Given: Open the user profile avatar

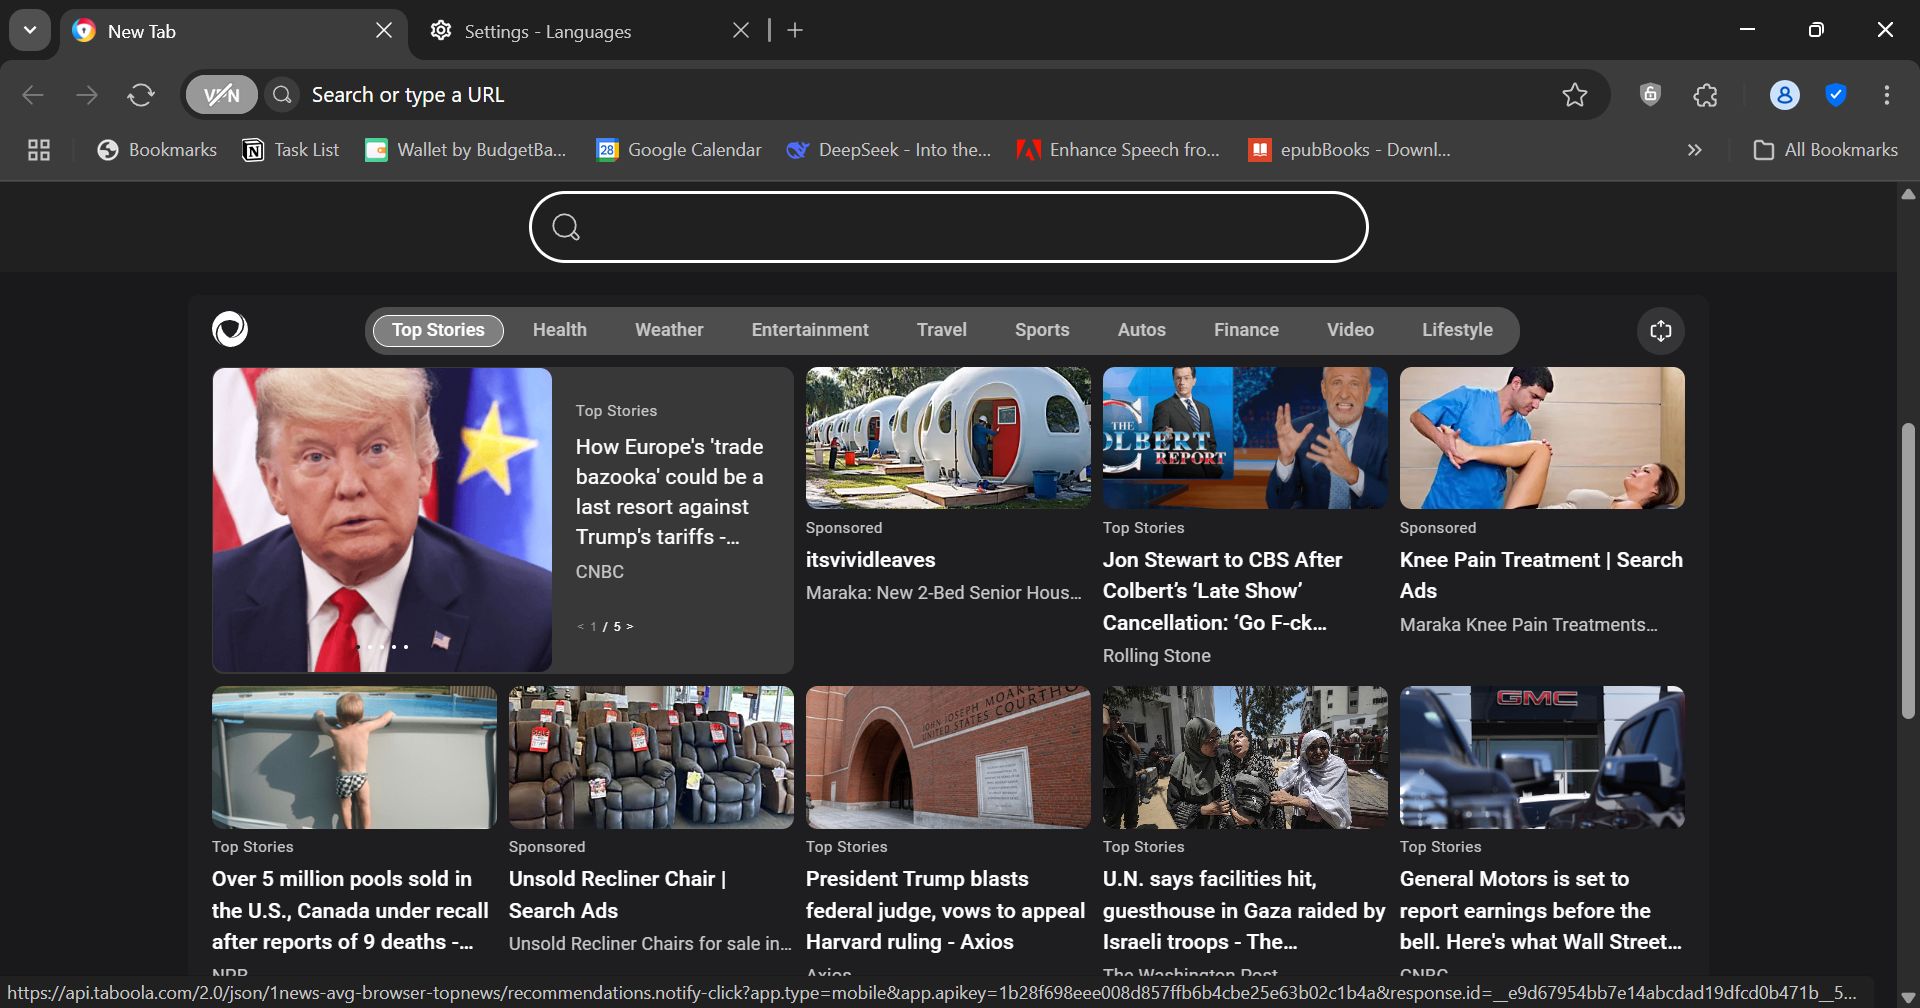Looking at the screenshot, I should click(x=1785, y=95).
